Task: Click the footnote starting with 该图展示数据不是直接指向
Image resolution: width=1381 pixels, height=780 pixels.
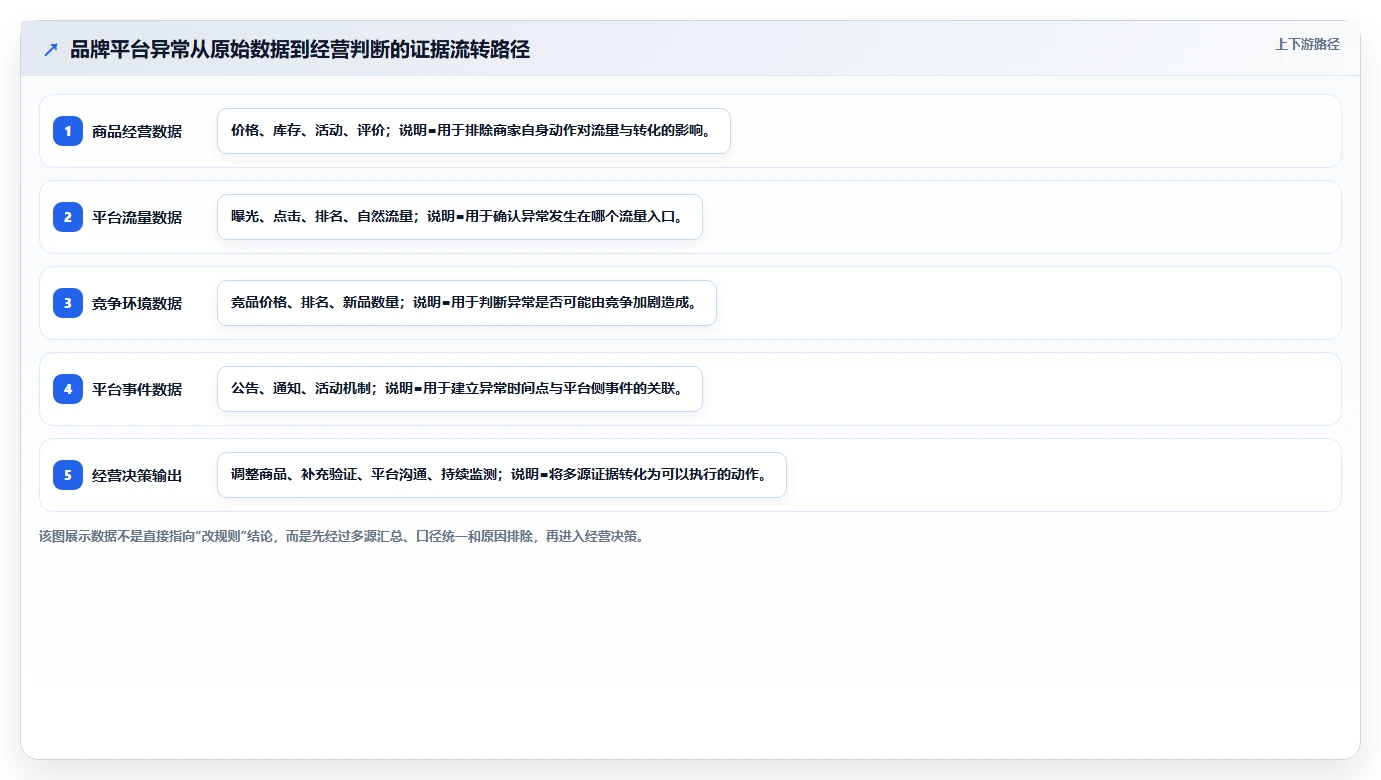Action: (x=342, y=536)
